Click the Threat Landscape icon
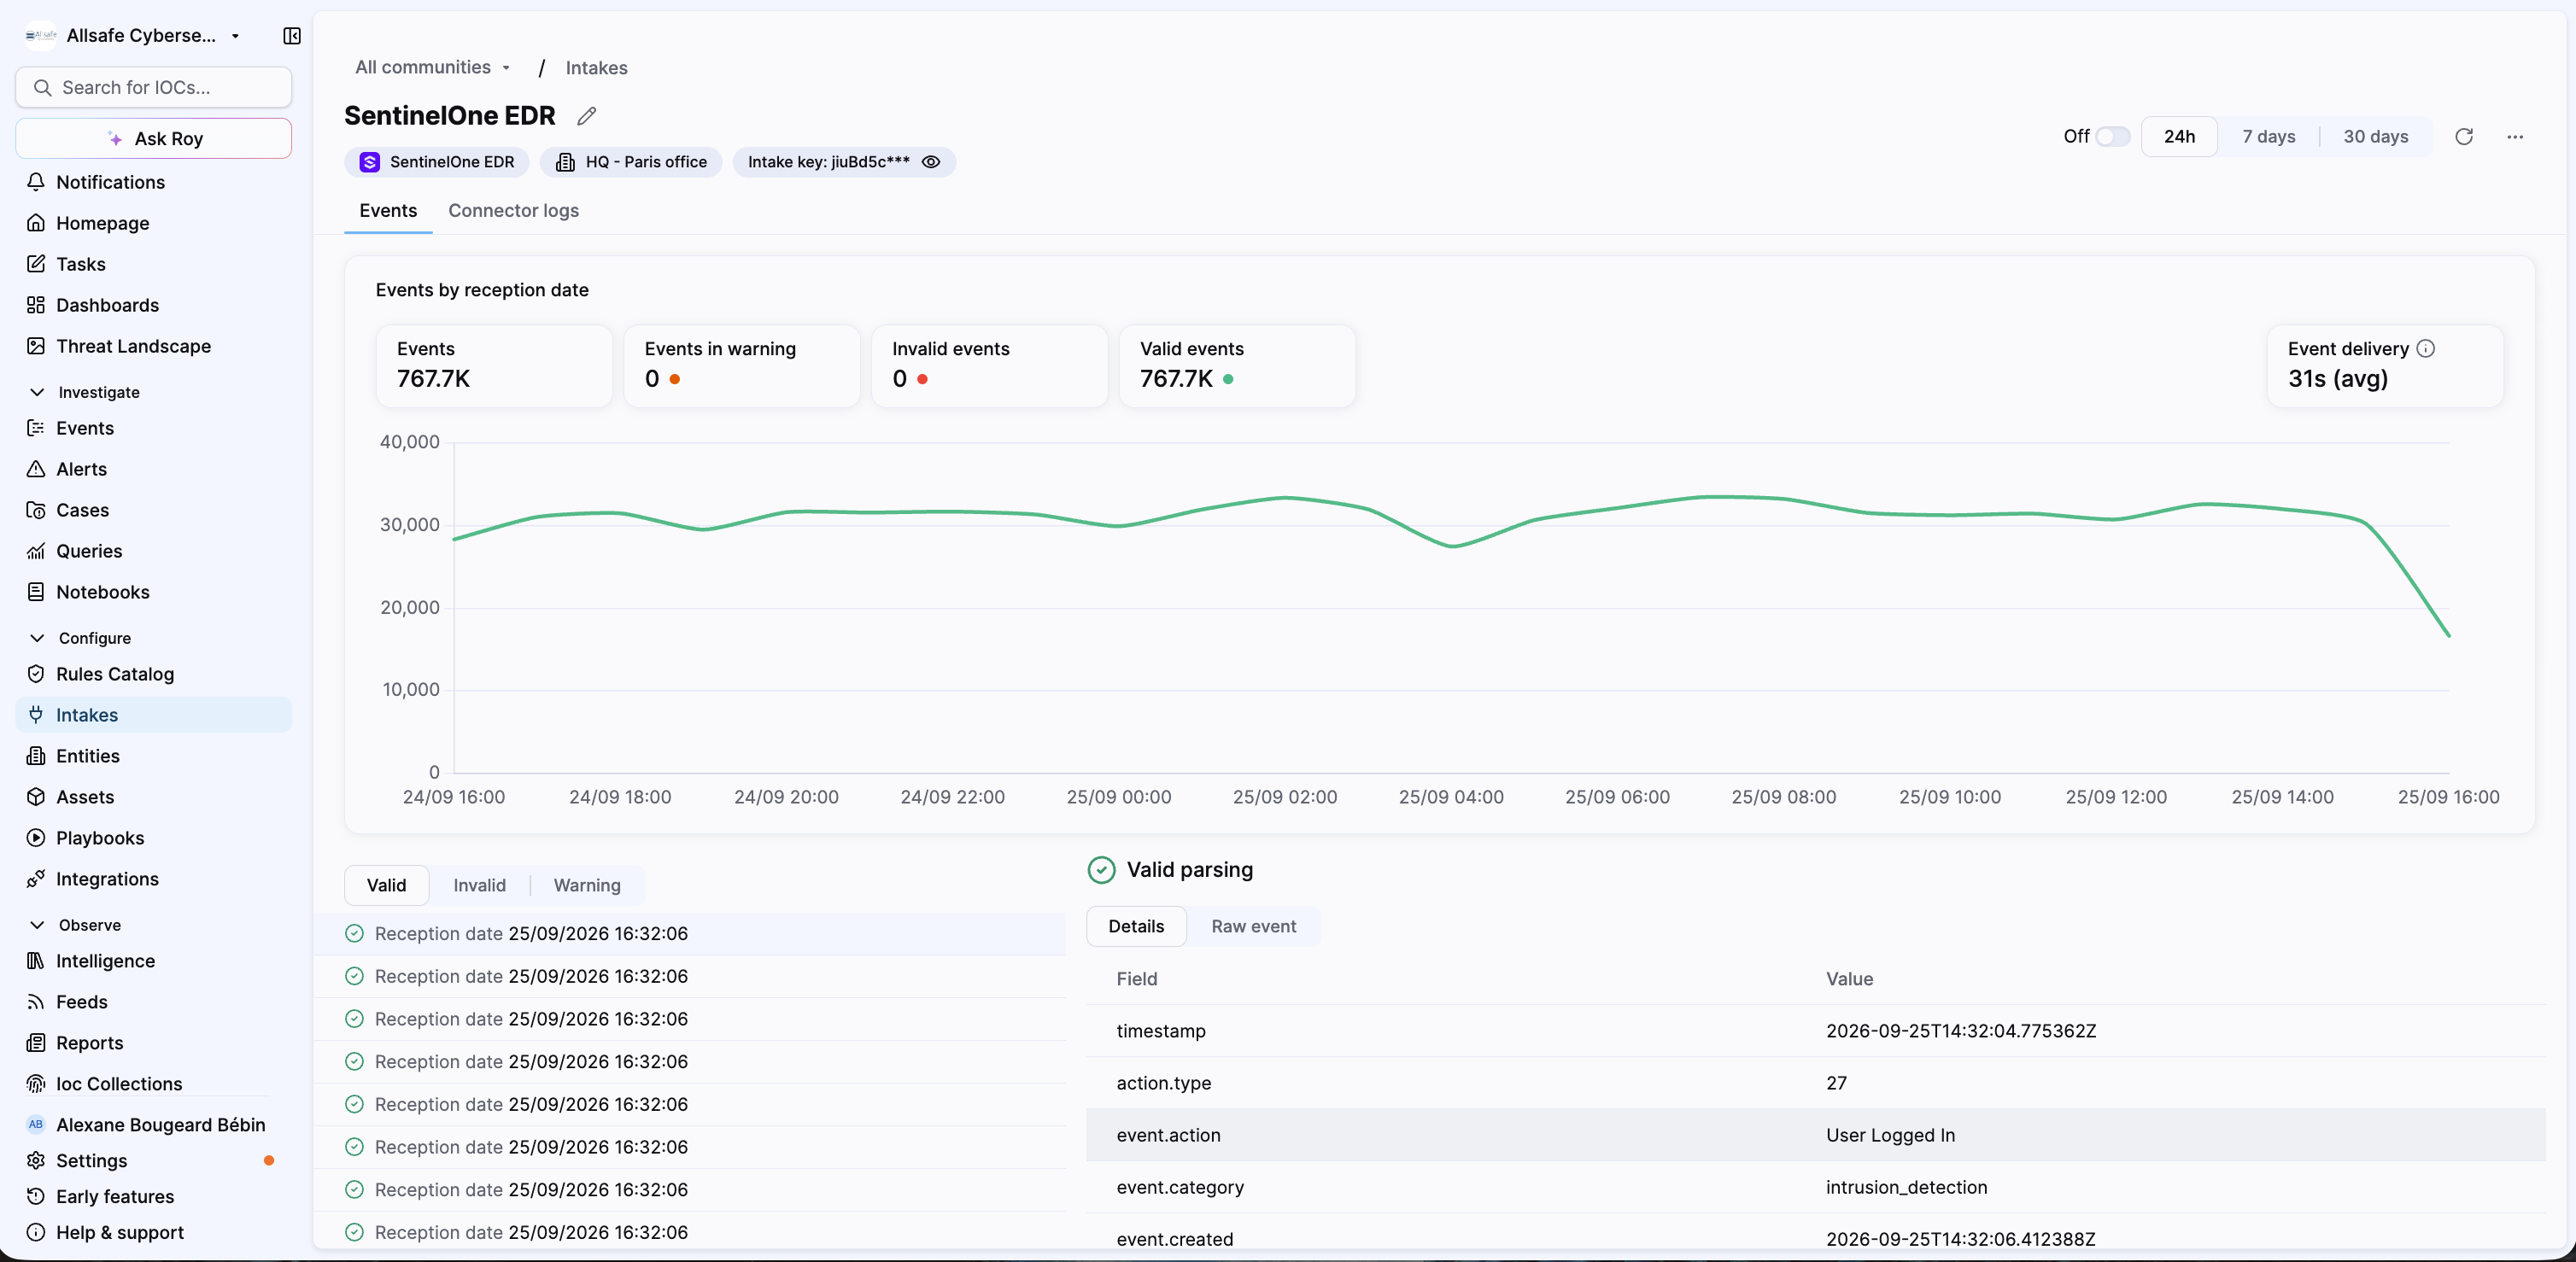 (x=36, y=346)
